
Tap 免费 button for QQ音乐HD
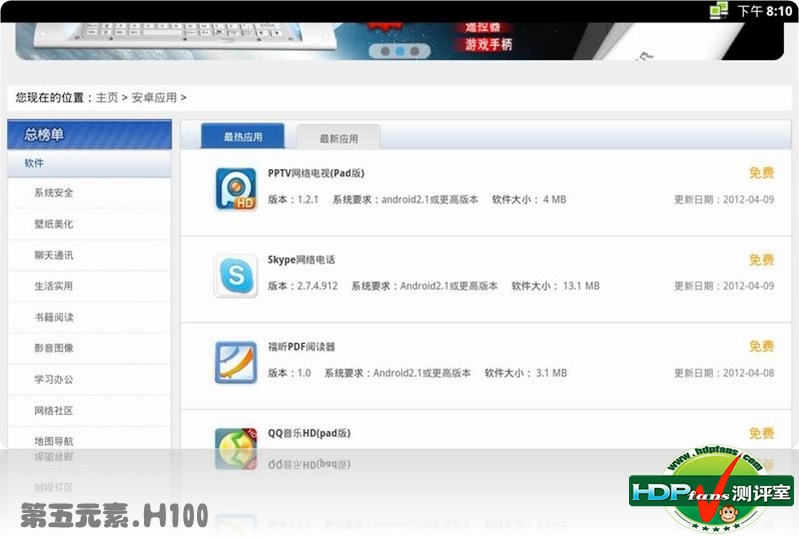(761, 434)
